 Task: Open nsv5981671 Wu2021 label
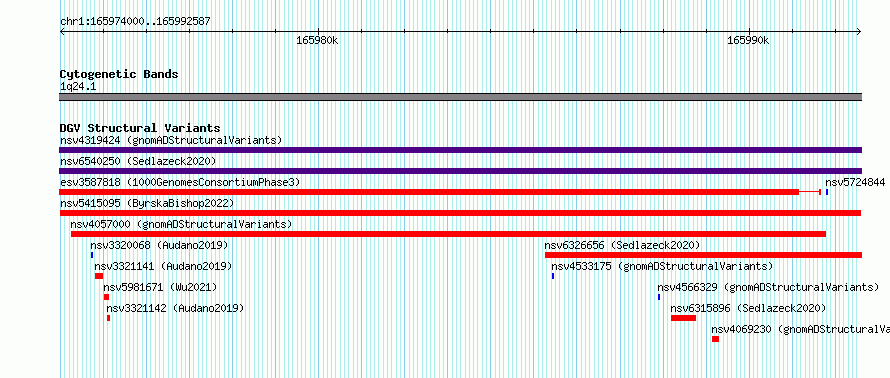point(160,287)
